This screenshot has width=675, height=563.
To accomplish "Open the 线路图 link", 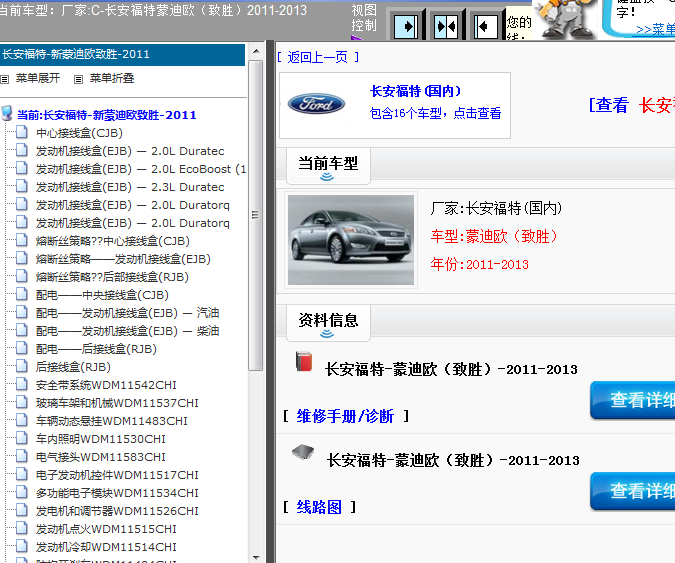I will (x=319, y=507).
